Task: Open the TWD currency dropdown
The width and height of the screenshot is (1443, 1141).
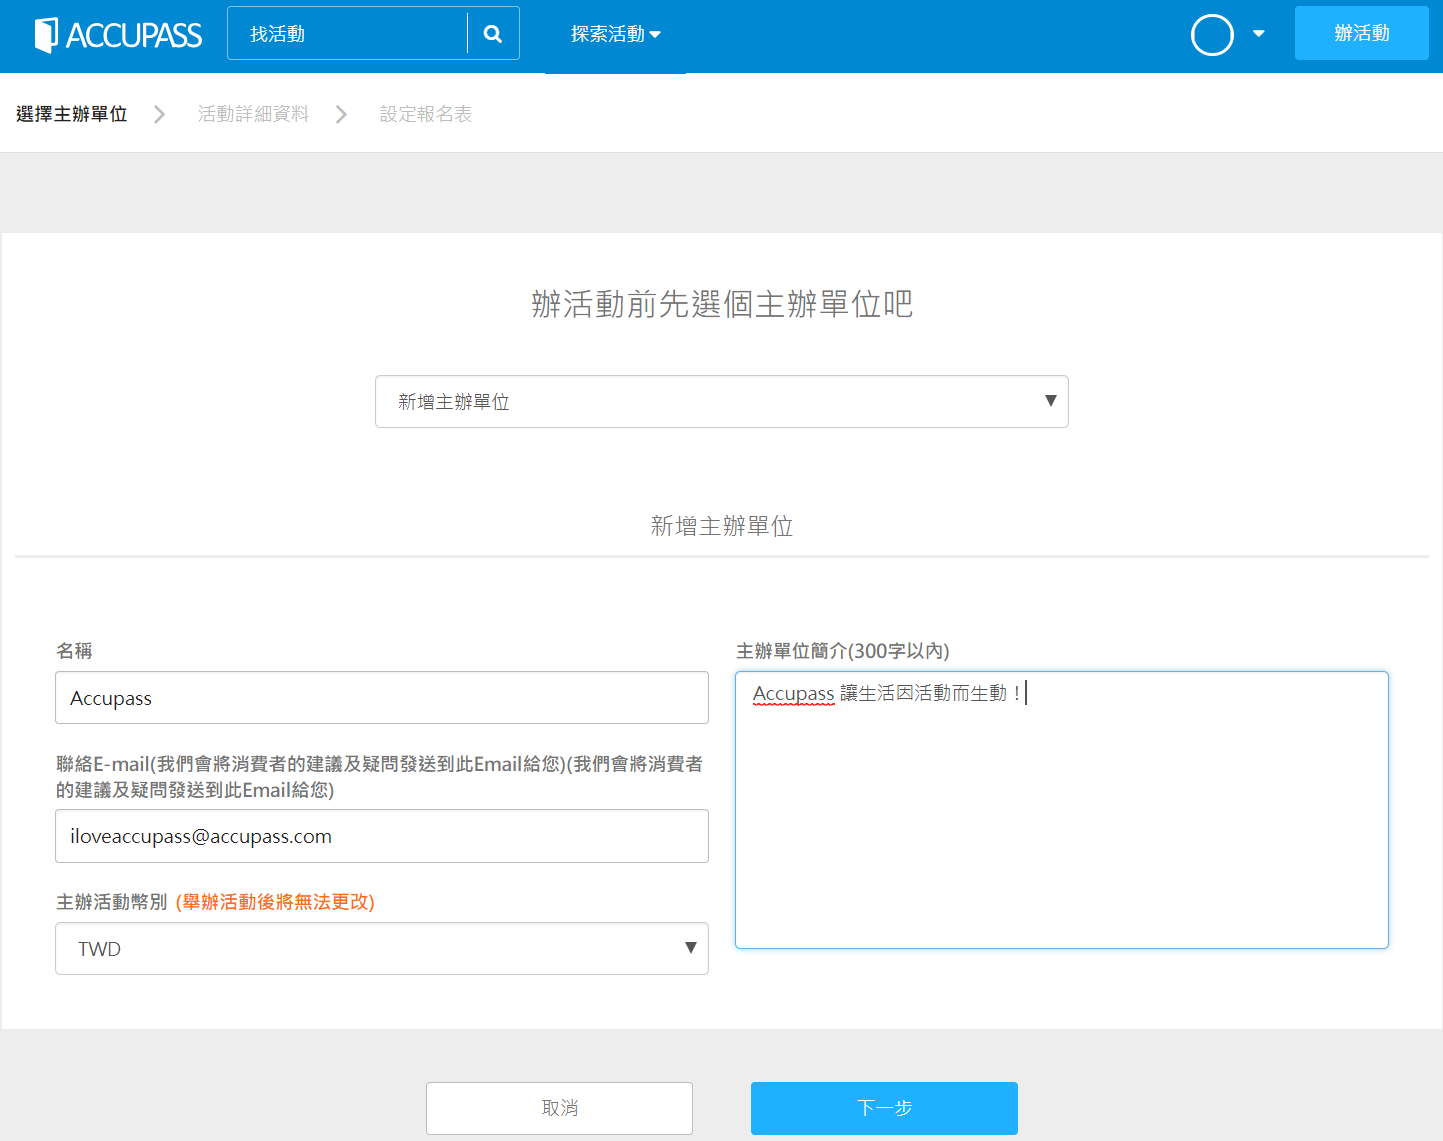Action: [382, 949]
